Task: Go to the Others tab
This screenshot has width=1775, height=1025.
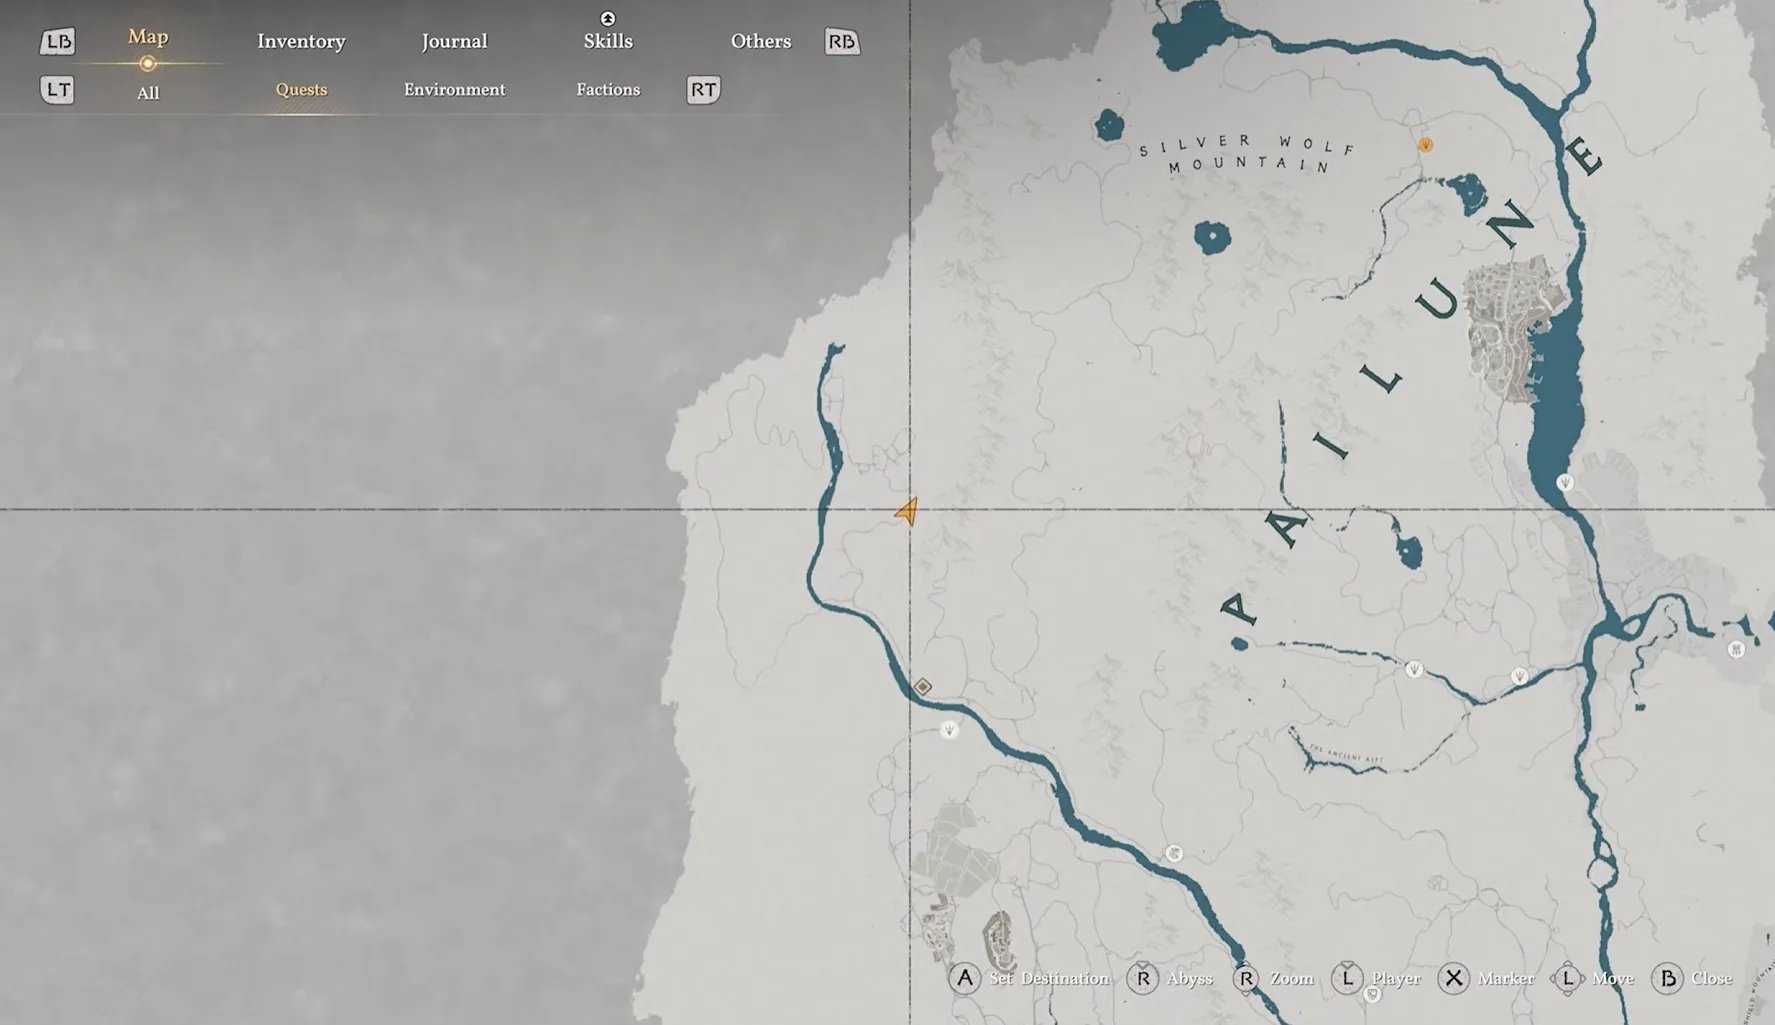Action: (760, 41)
